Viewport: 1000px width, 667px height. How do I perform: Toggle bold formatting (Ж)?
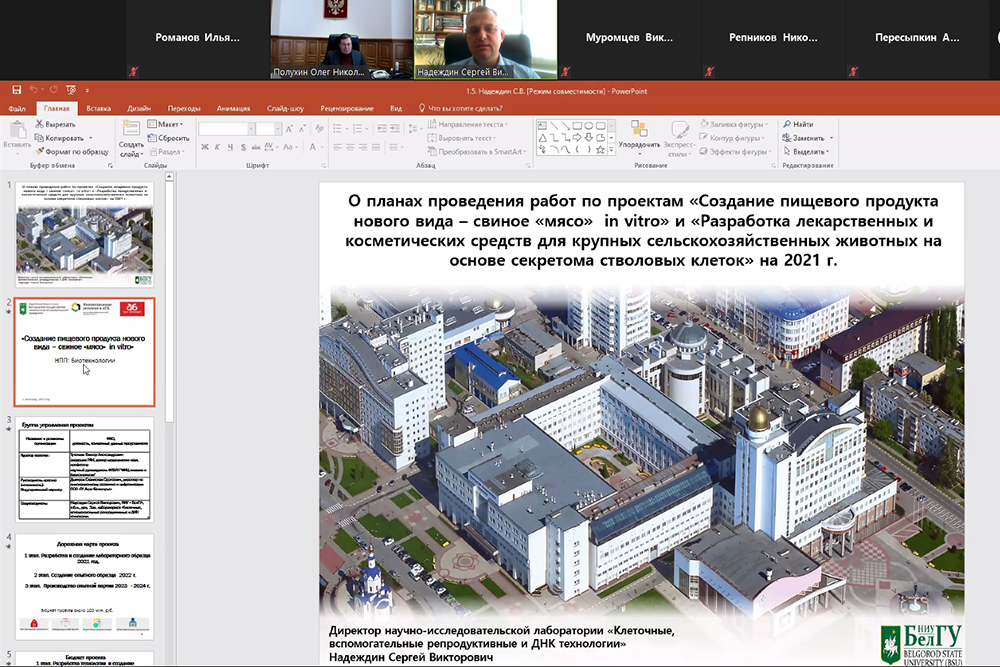pyautogui.click(x=205, y=148)
